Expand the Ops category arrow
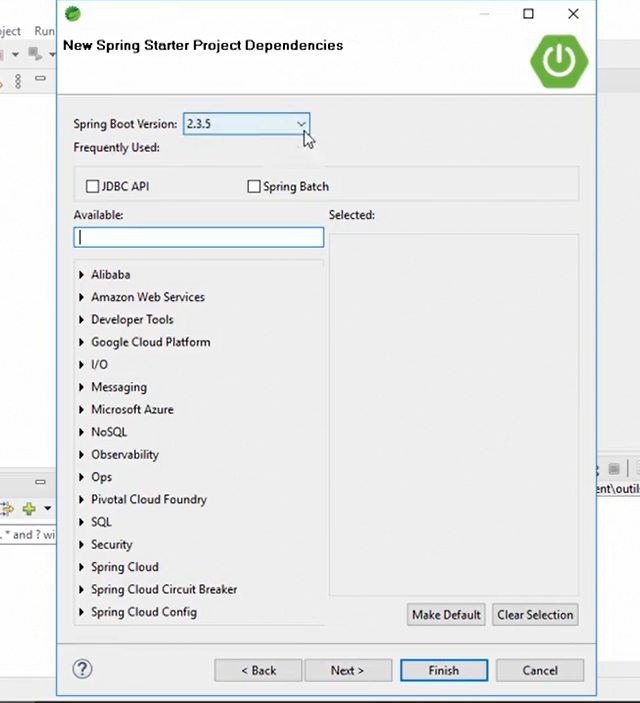 pos(81,477)
